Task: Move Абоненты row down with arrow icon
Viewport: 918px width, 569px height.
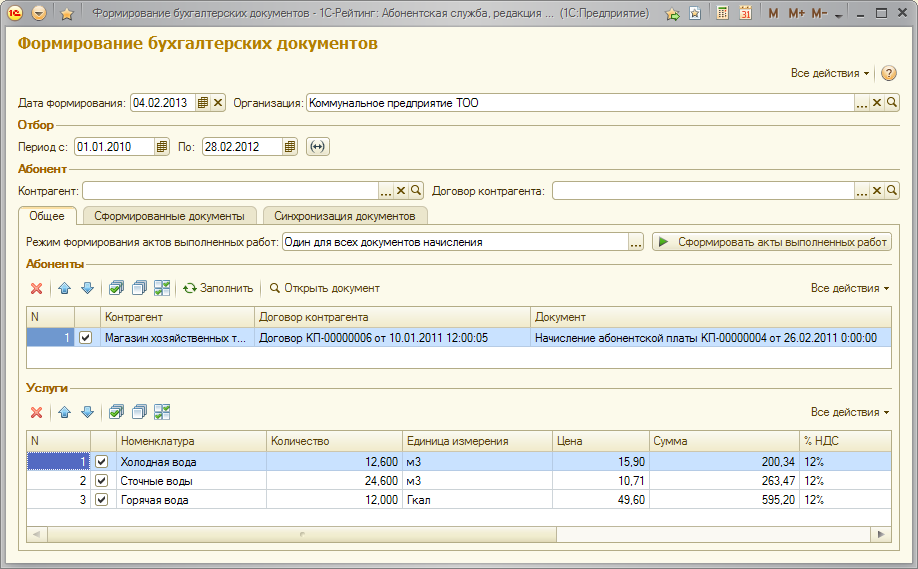Action: 87,288
